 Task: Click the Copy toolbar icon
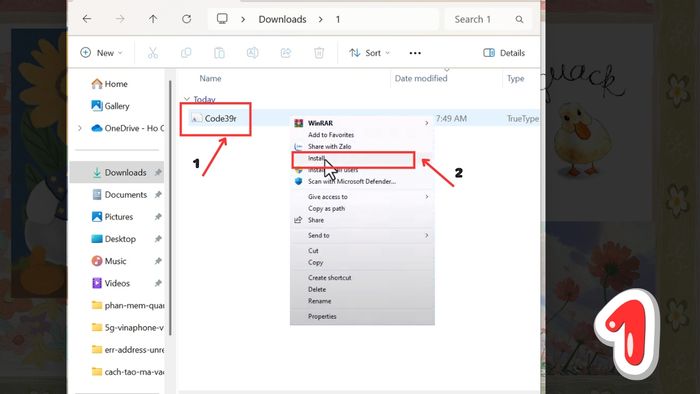186,53
